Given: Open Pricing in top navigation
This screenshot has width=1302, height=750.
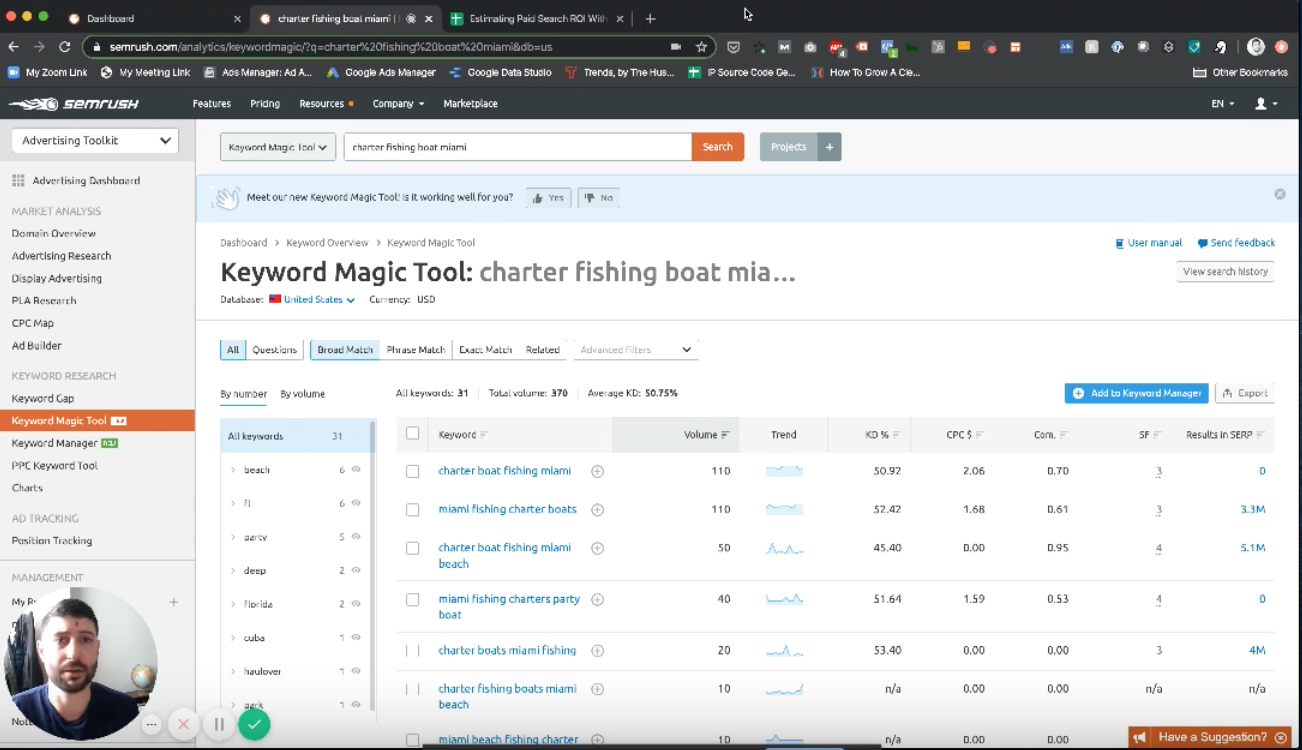Looking at the screenshot, I should coord(265,104).
